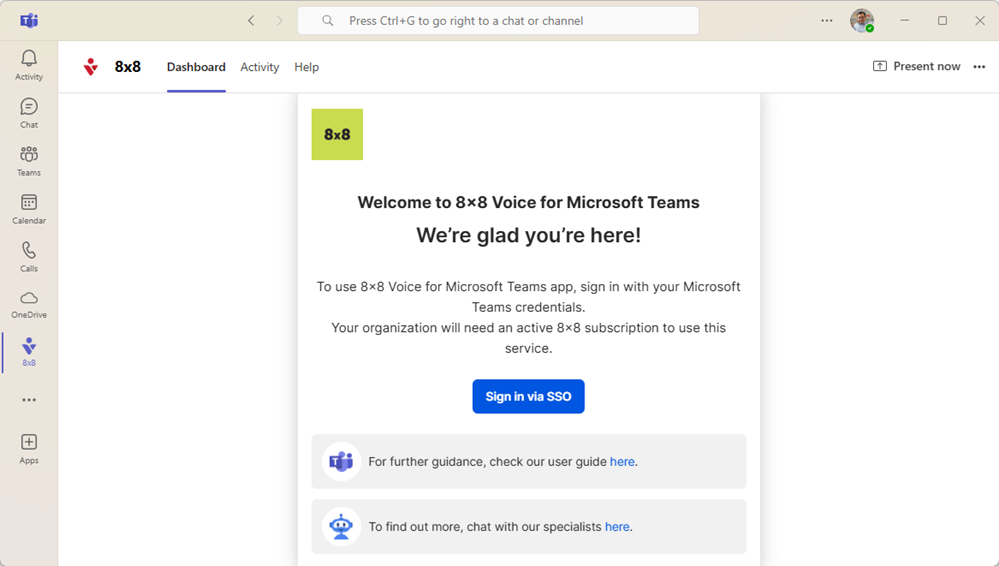Open OneDrive from the sidebar
999x566 pixels.
click(29, 304)
